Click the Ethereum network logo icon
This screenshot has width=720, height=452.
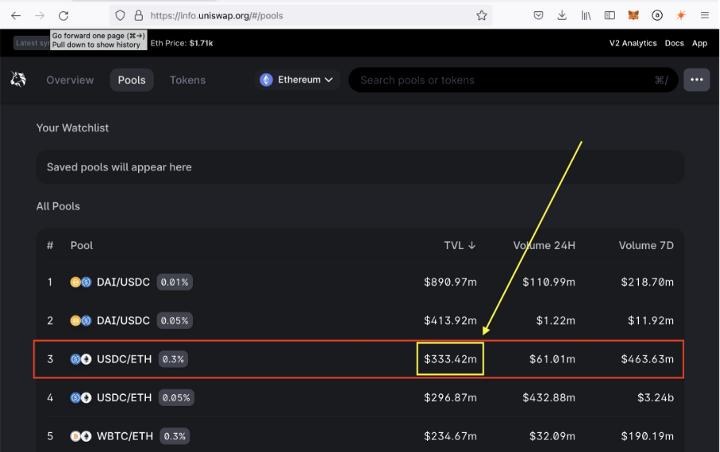[x=266, y=80]
